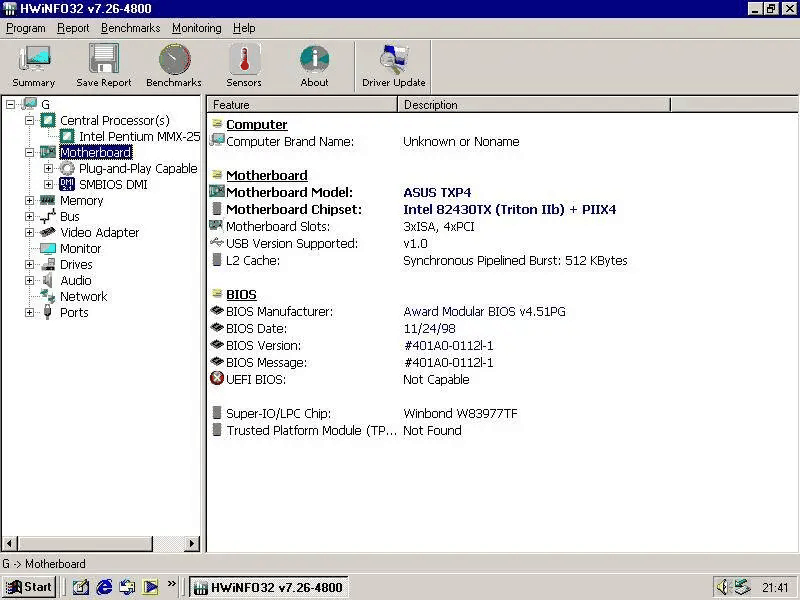Collapse the Central Processor(s) node
The image size is (800, 600).
pyautogui.click(x=30, y=121)
